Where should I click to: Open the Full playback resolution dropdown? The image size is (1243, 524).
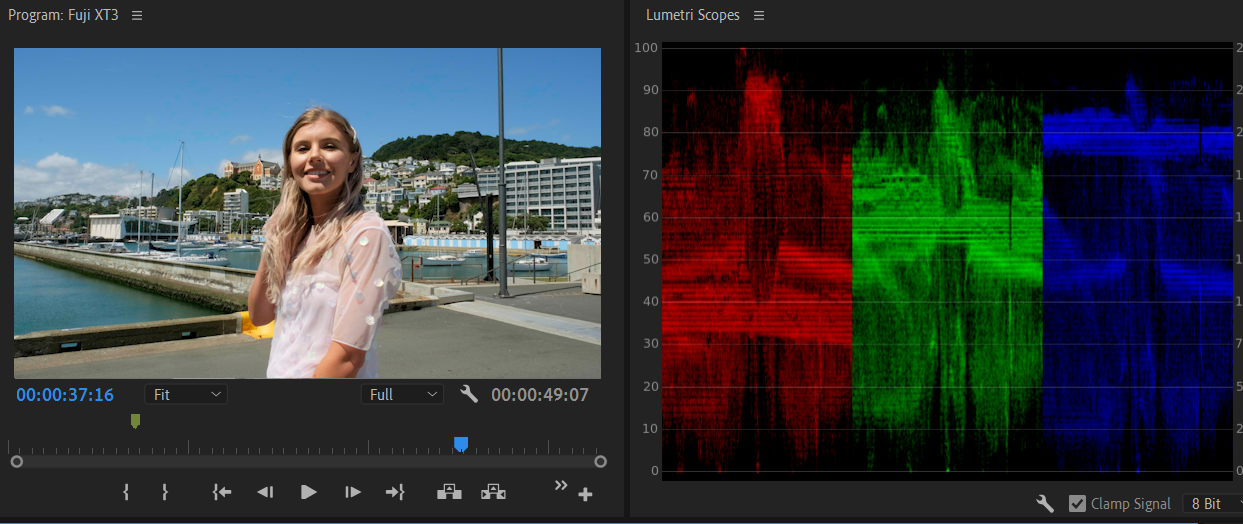tap(401, 395)
